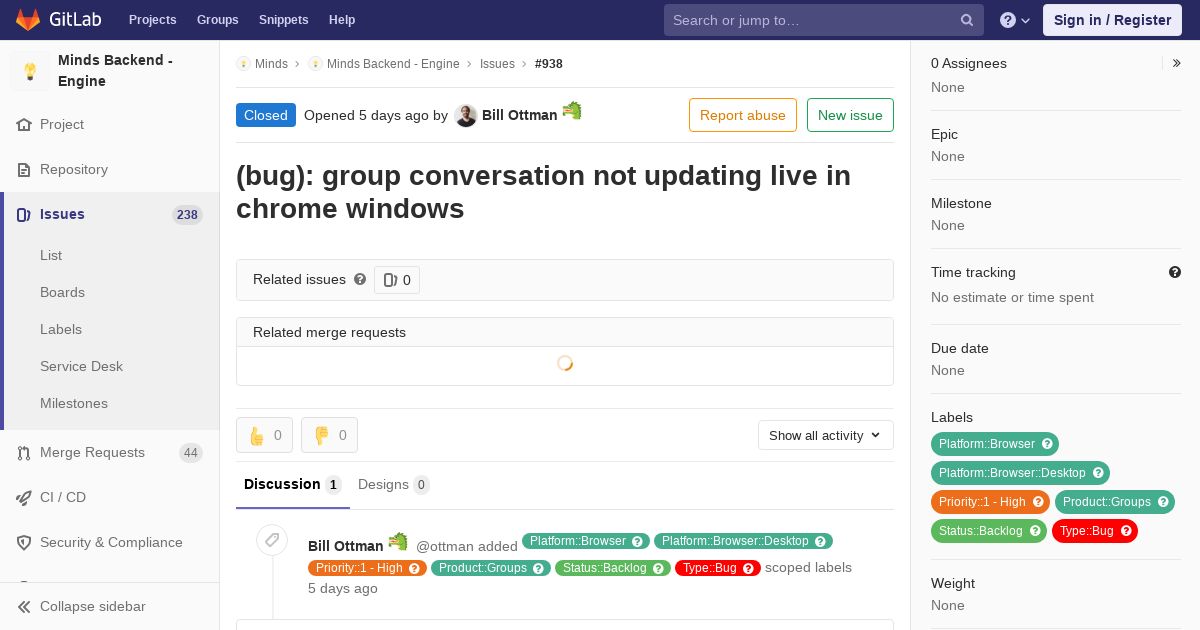This screenshot has width=1200, height=630.
Task: Click the Project home icon in sidebar
Action: coord(24,125)
